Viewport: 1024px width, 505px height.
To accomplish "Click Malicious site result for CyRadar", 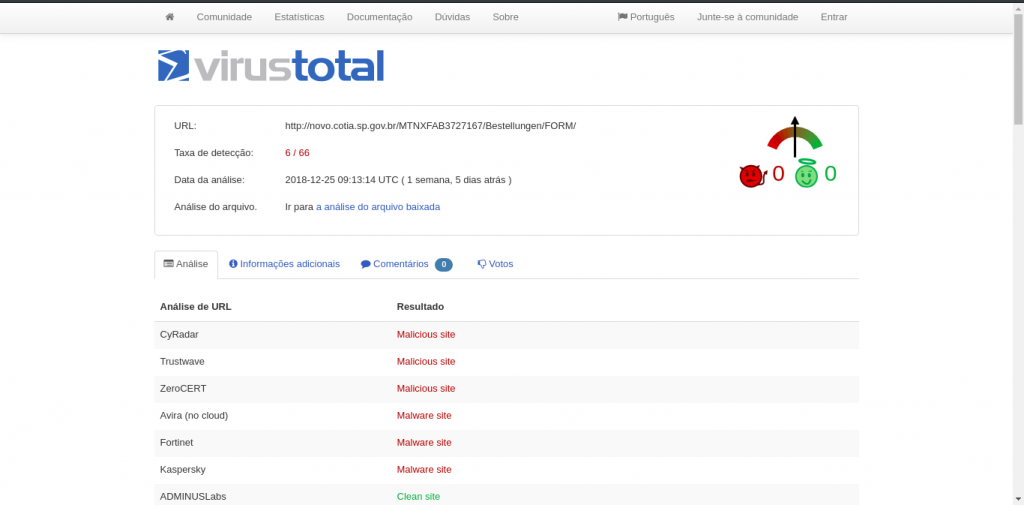I will pos(426,334).
